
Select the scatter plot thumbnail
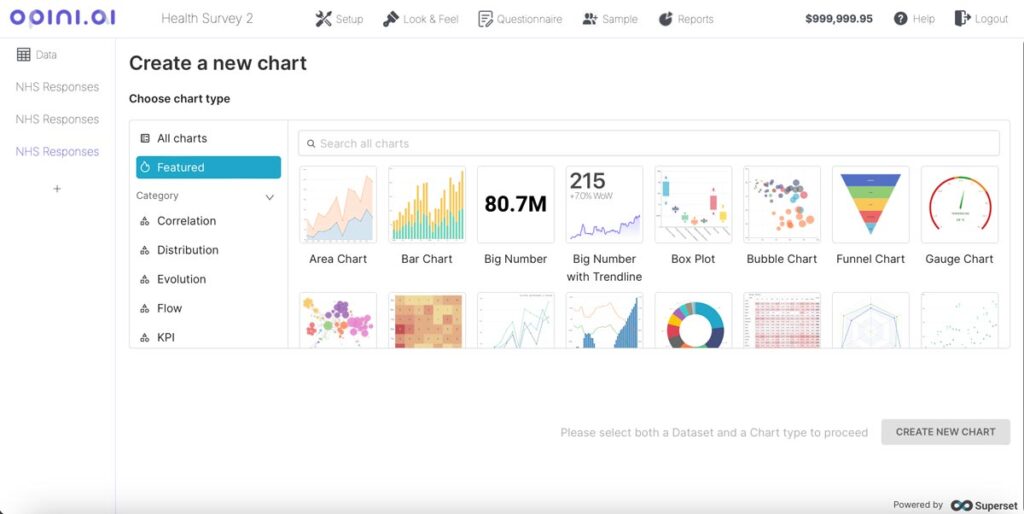[x=960, y=320]
